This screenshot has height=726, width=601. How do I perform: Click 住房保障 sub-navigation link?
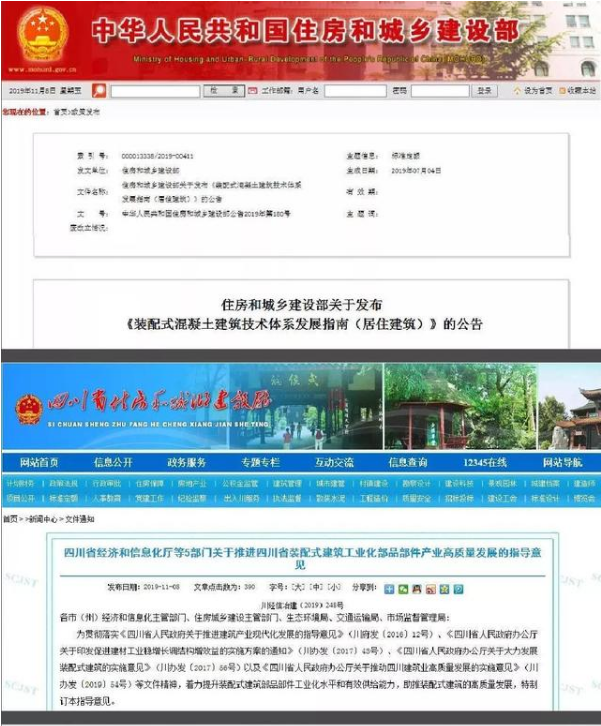coord(150,483)
